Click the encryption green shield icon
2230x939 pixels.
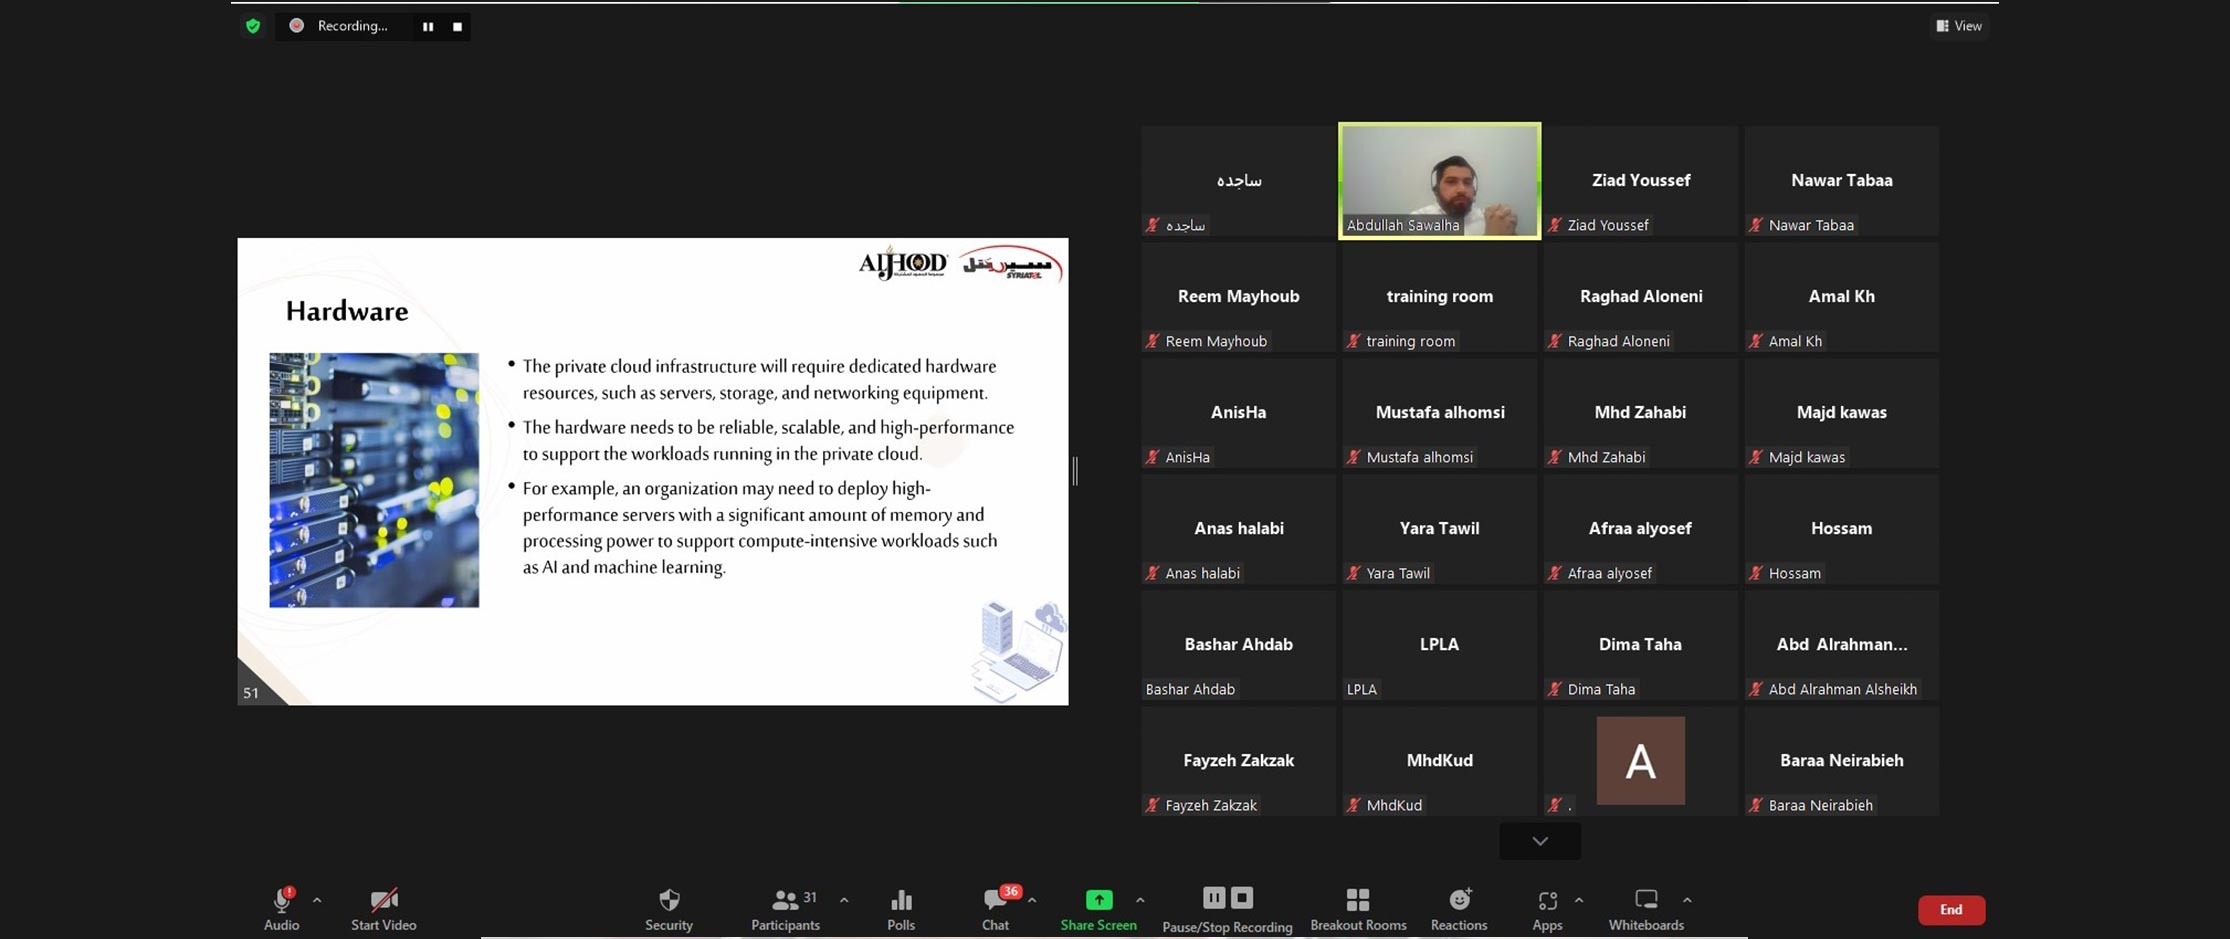(253, 26)
